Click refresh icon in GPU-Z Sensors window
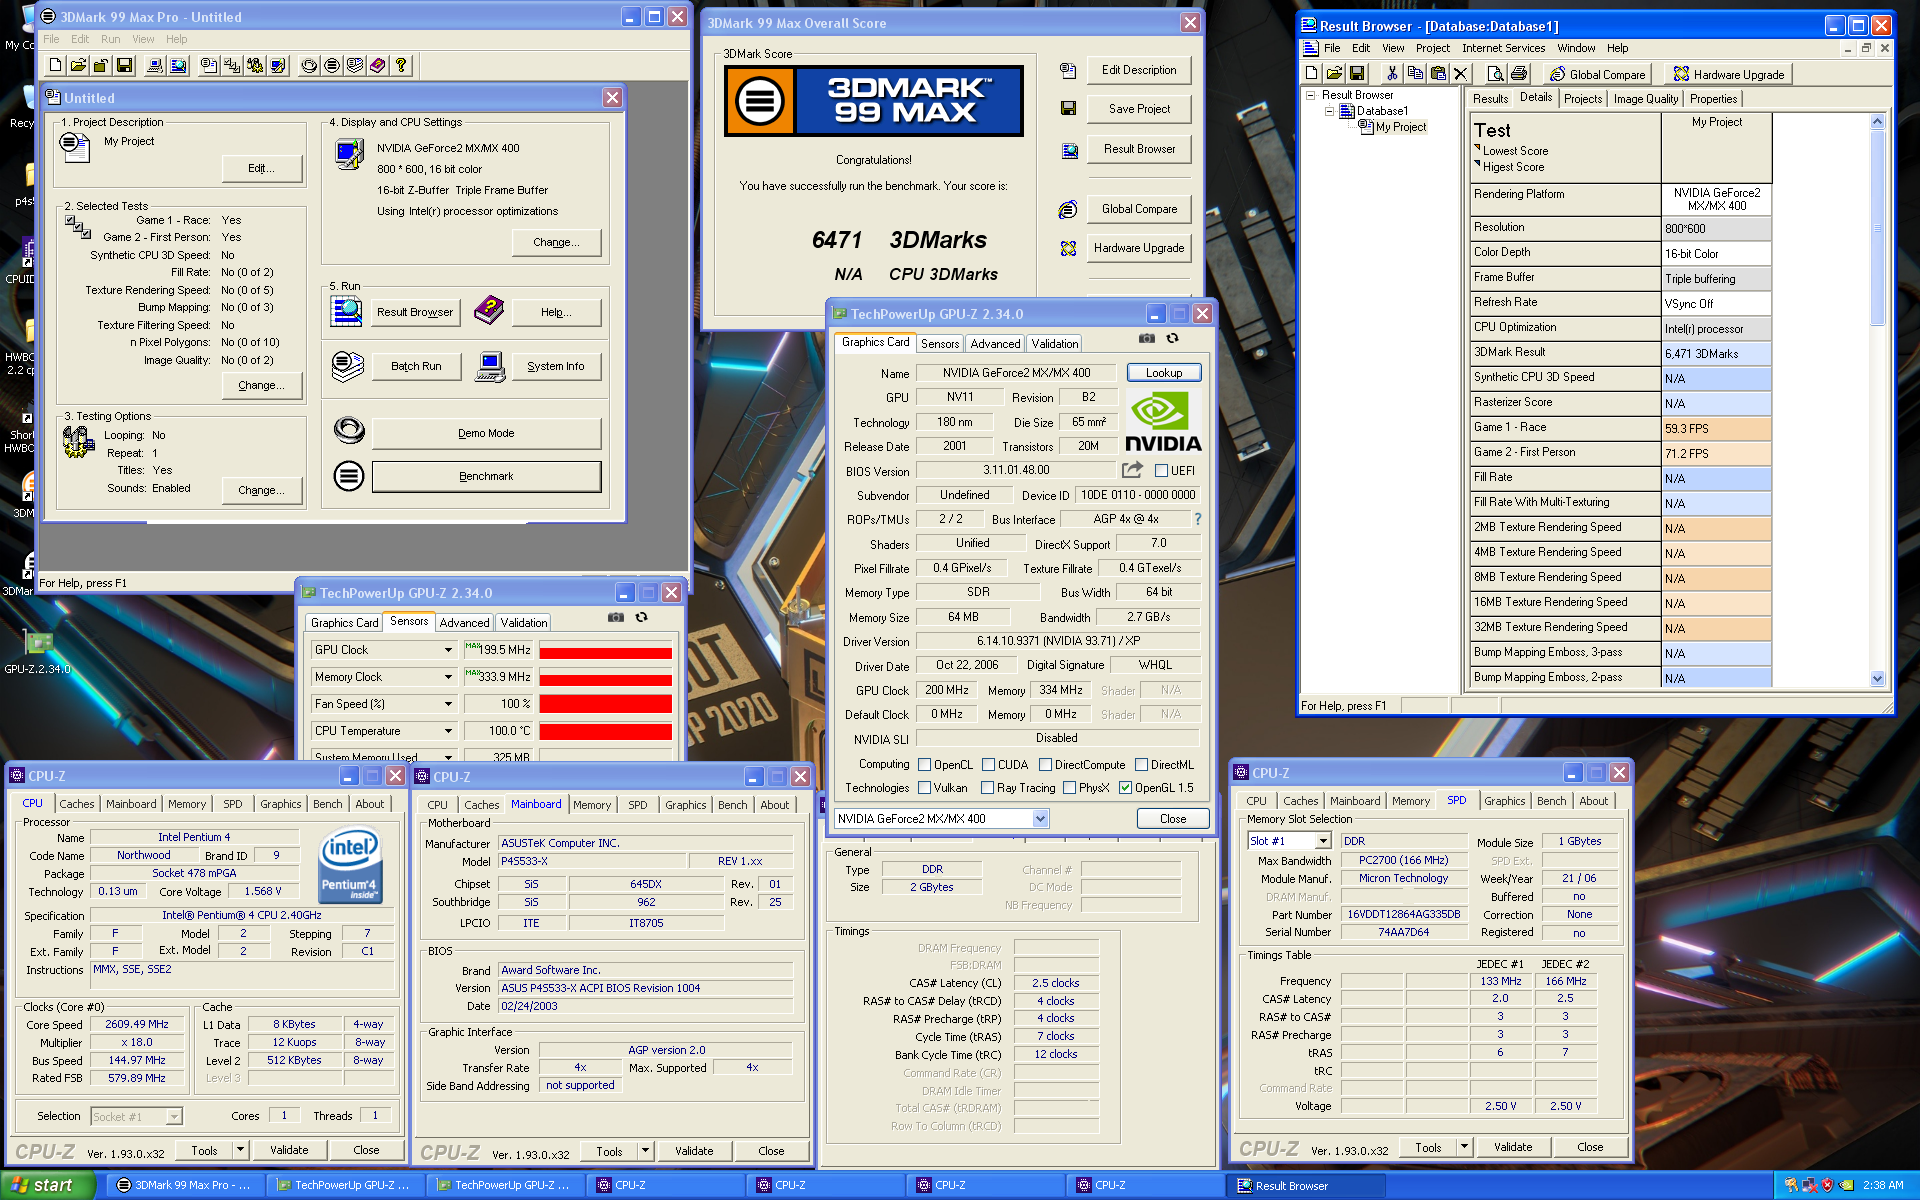Screen dimensions: 1920x1200 pos(642,618)
